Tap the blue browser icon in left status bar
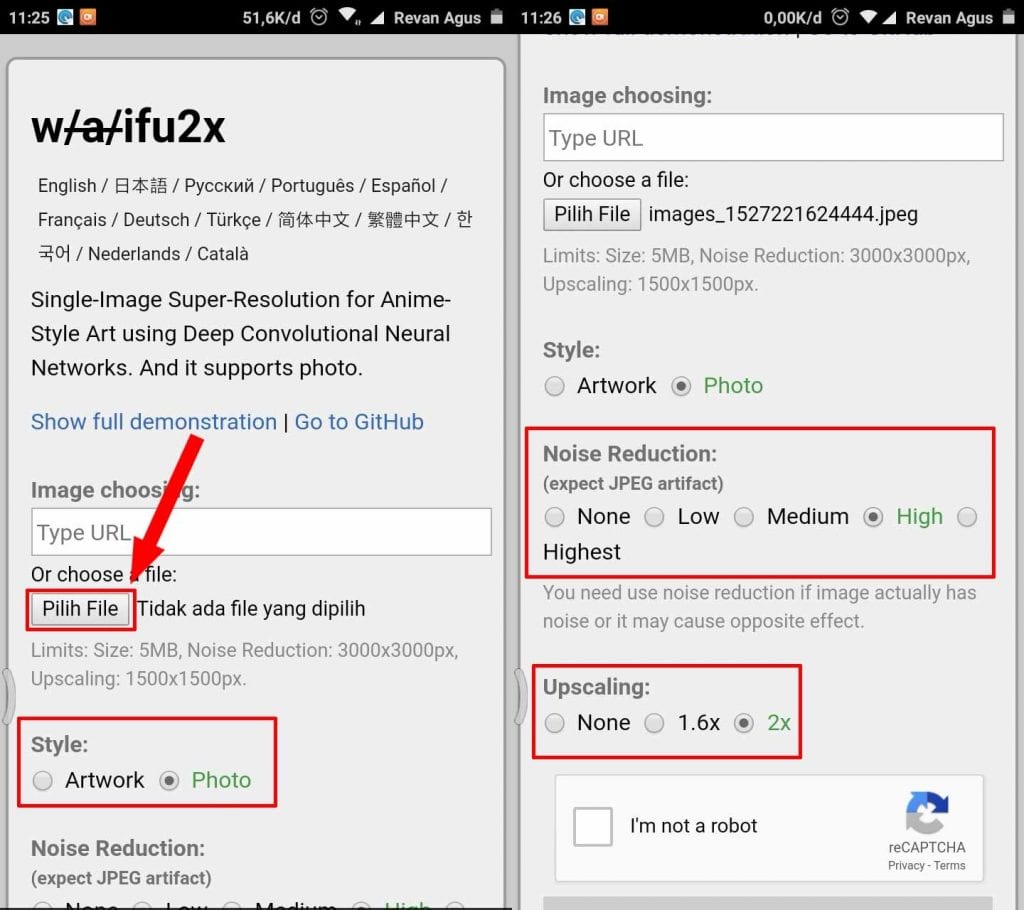1024x910 pixels. coord(65,16)
